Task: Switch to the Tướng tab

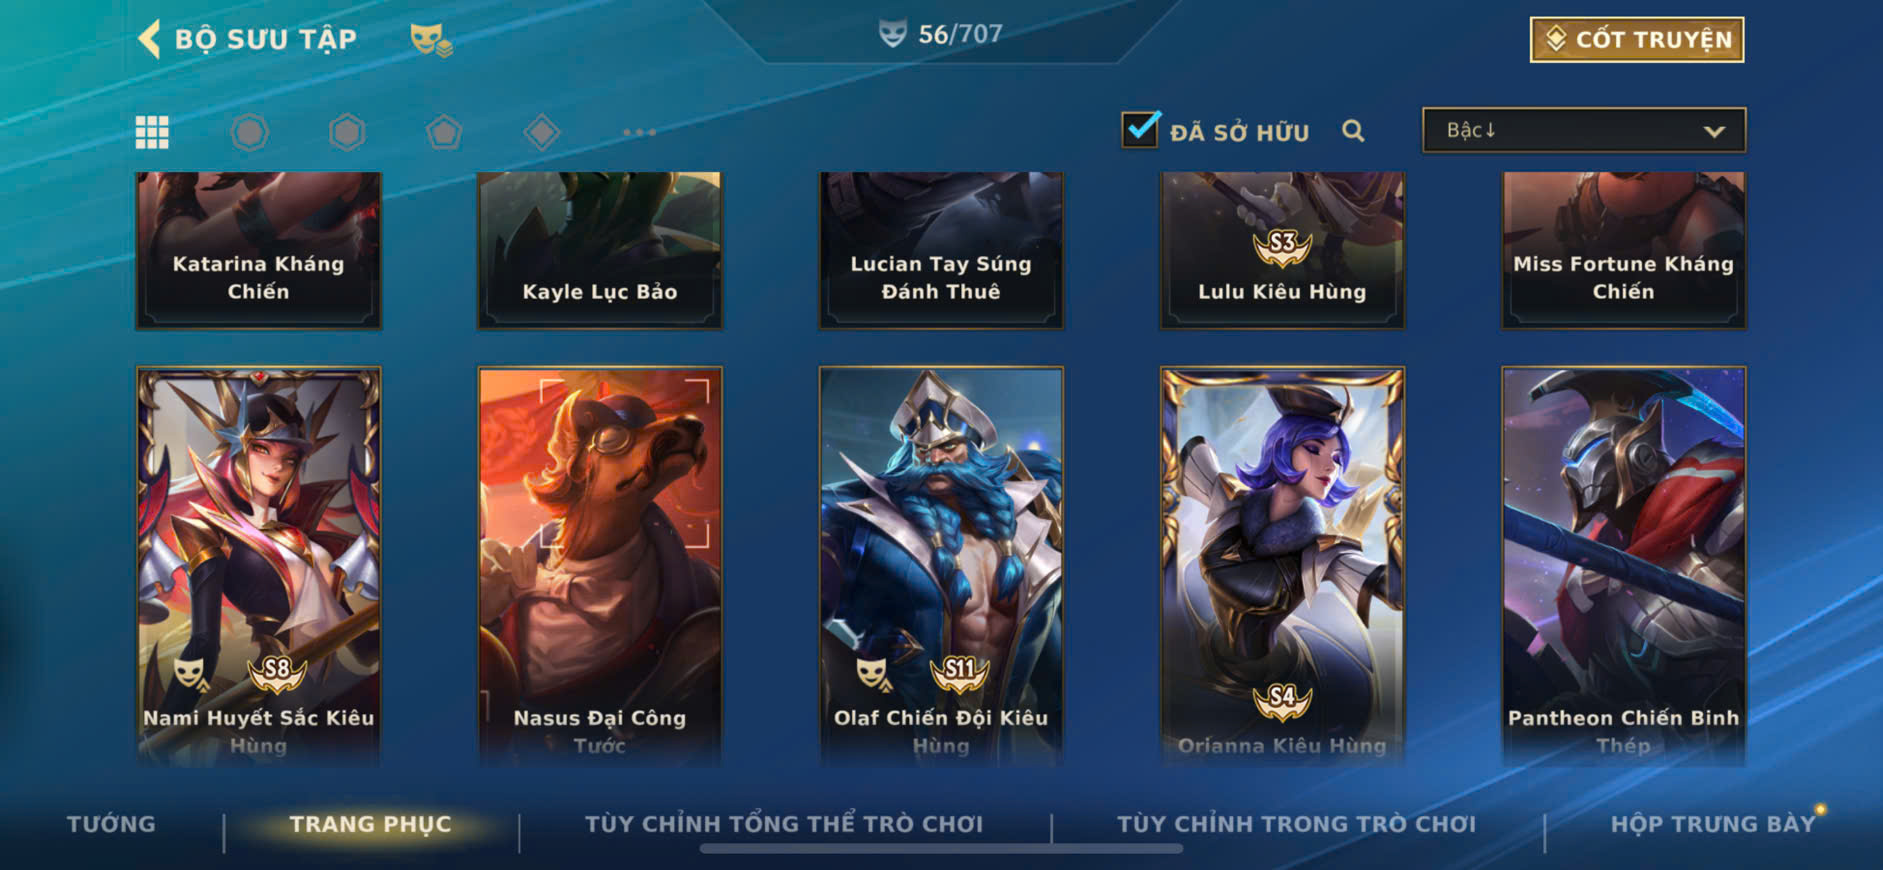Action: [x=111, y=824]
